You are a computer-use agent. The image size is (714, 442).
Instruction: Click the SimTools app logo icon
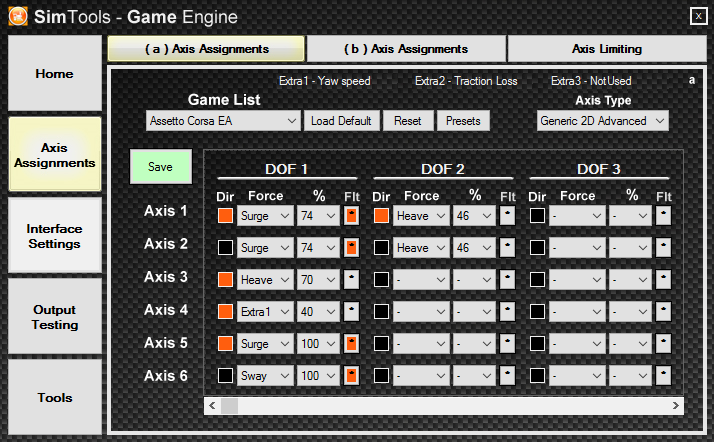[18, 16]
